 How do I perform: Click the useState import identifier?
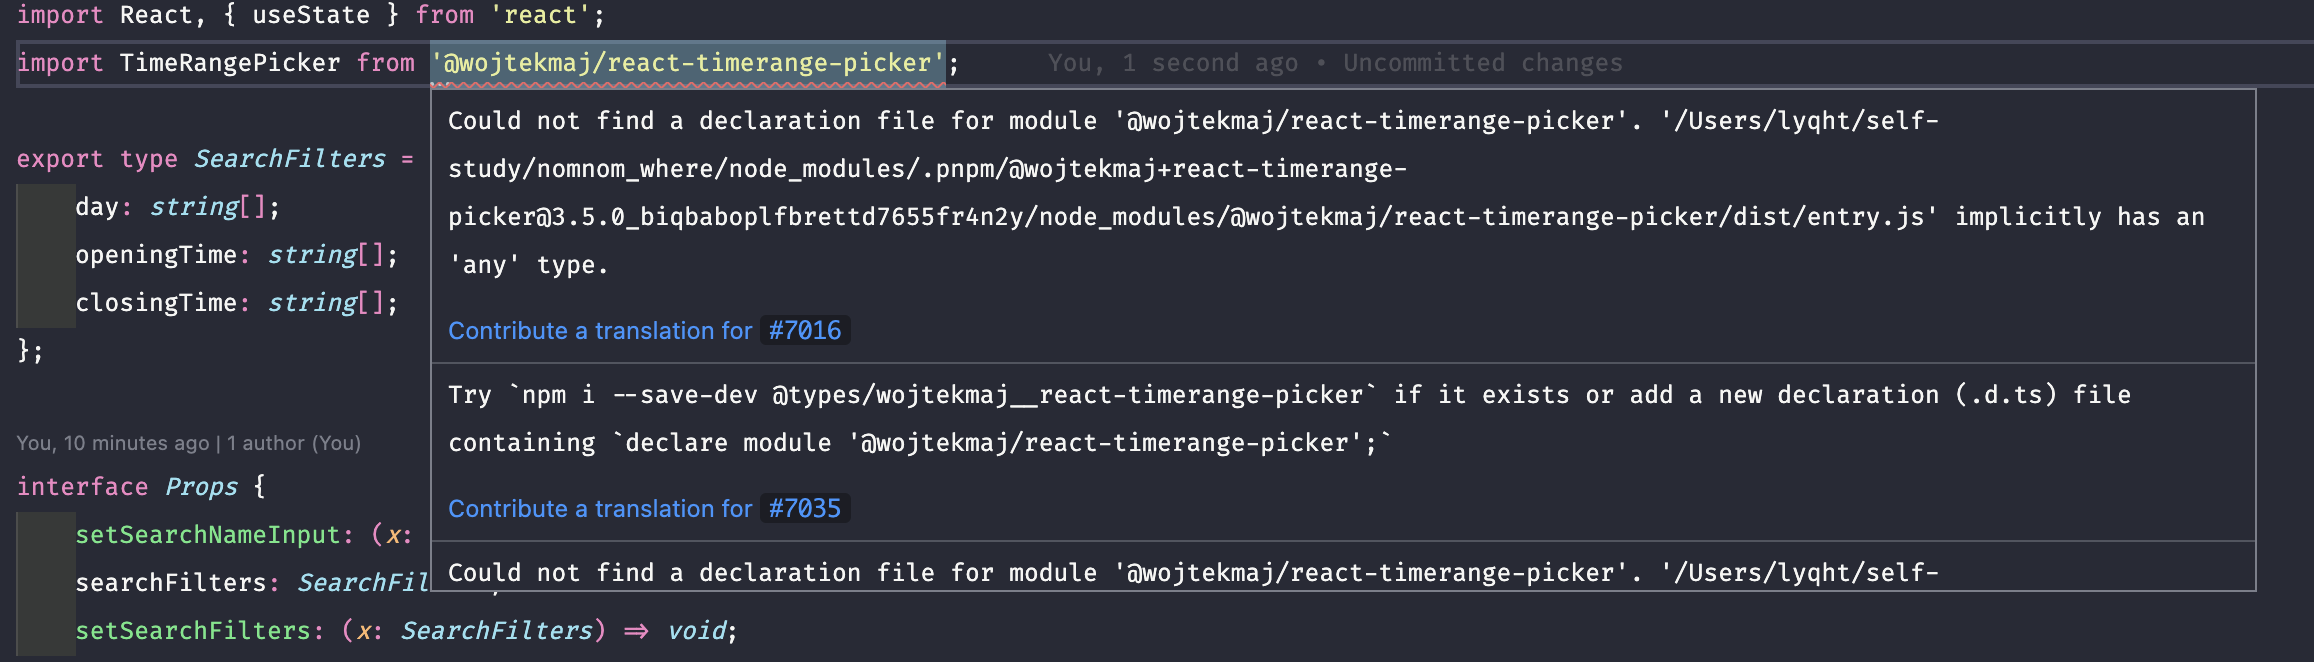[311, 15]
